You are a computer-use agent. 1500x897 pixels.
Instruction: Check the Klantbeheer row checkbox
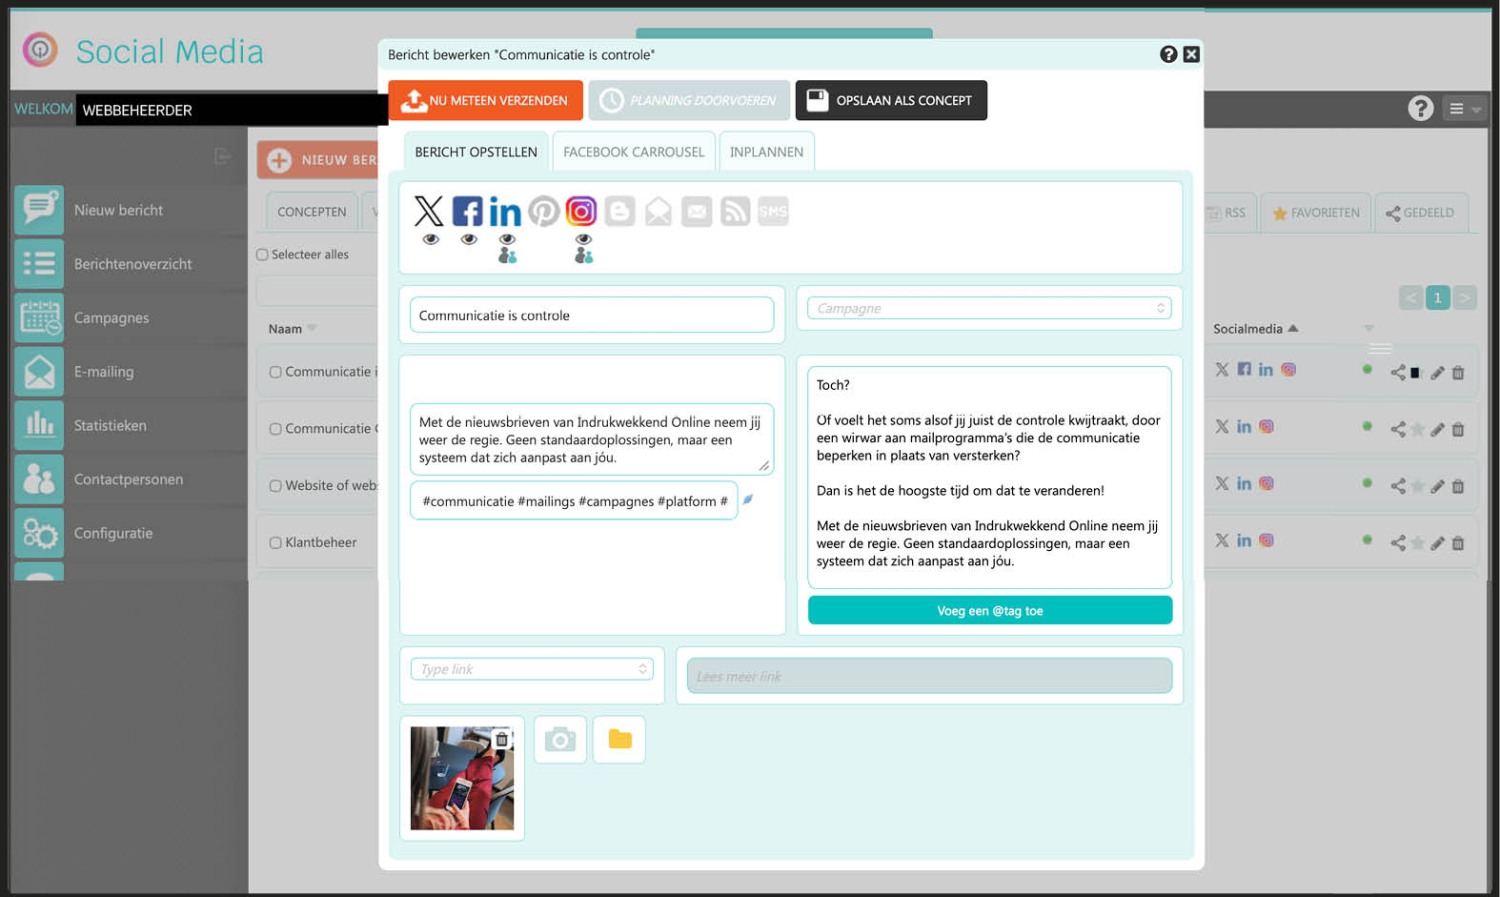coord(275,543)
